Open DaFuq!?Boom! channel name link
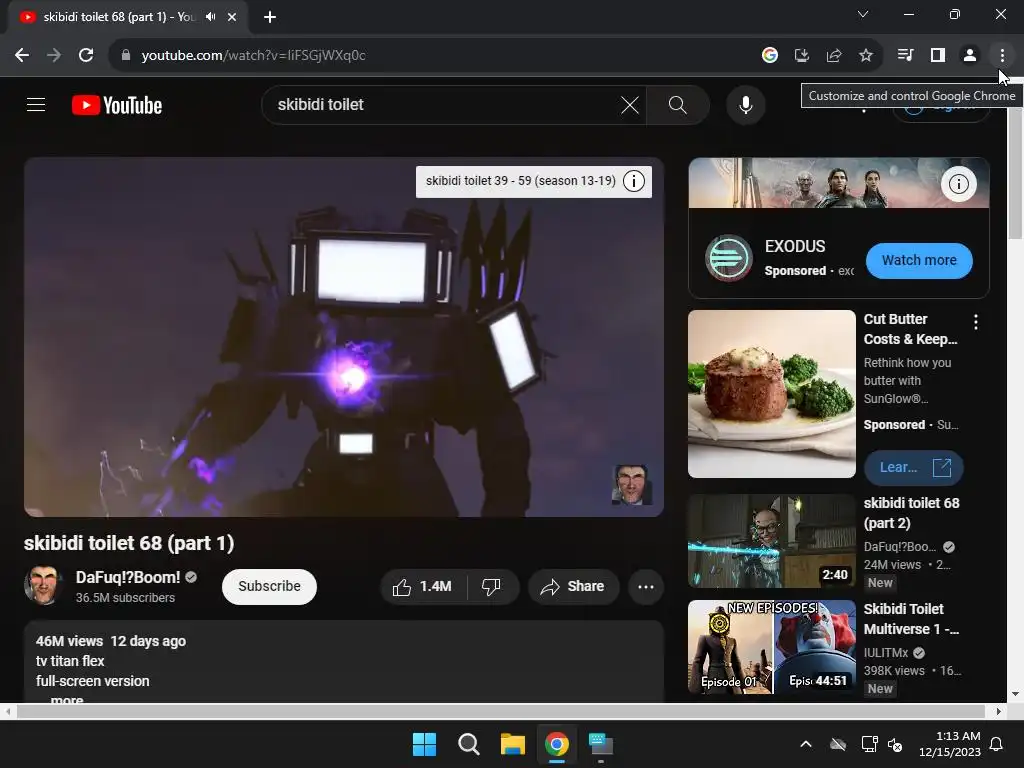The image size is (1024, 768). coord(128,577)
